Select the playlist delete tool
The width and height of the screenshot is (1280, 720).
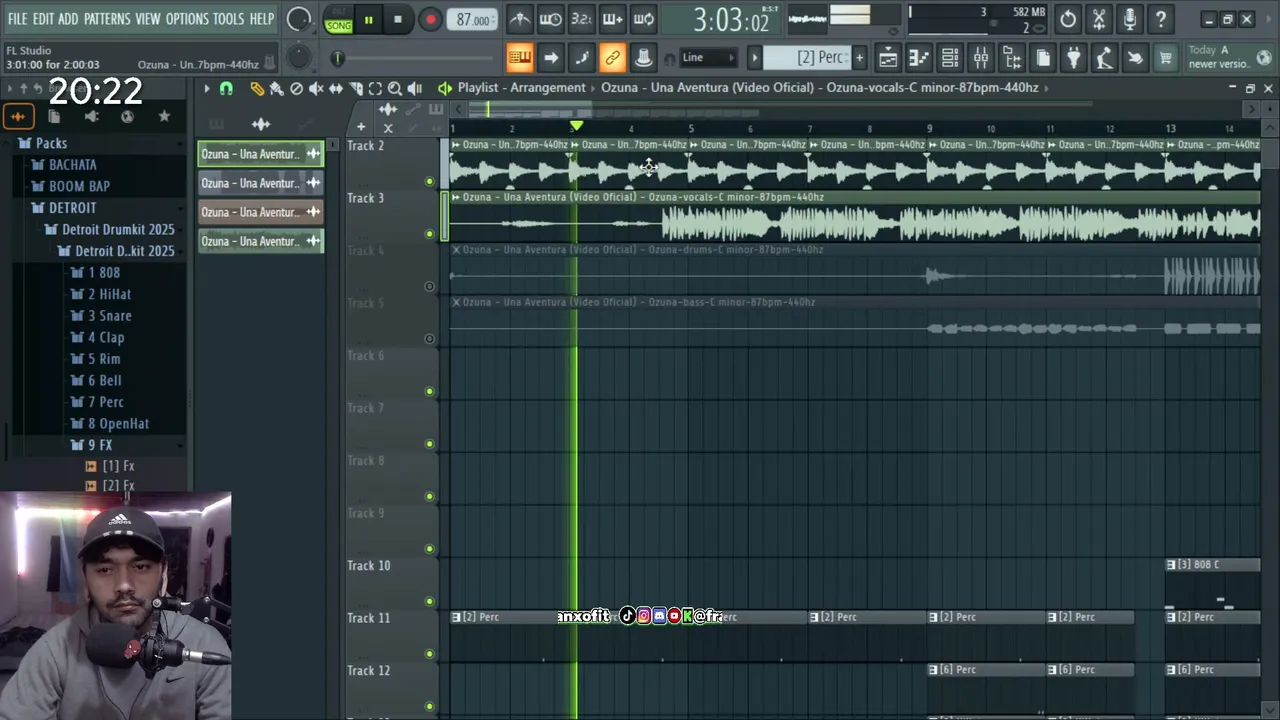(296, 89)
